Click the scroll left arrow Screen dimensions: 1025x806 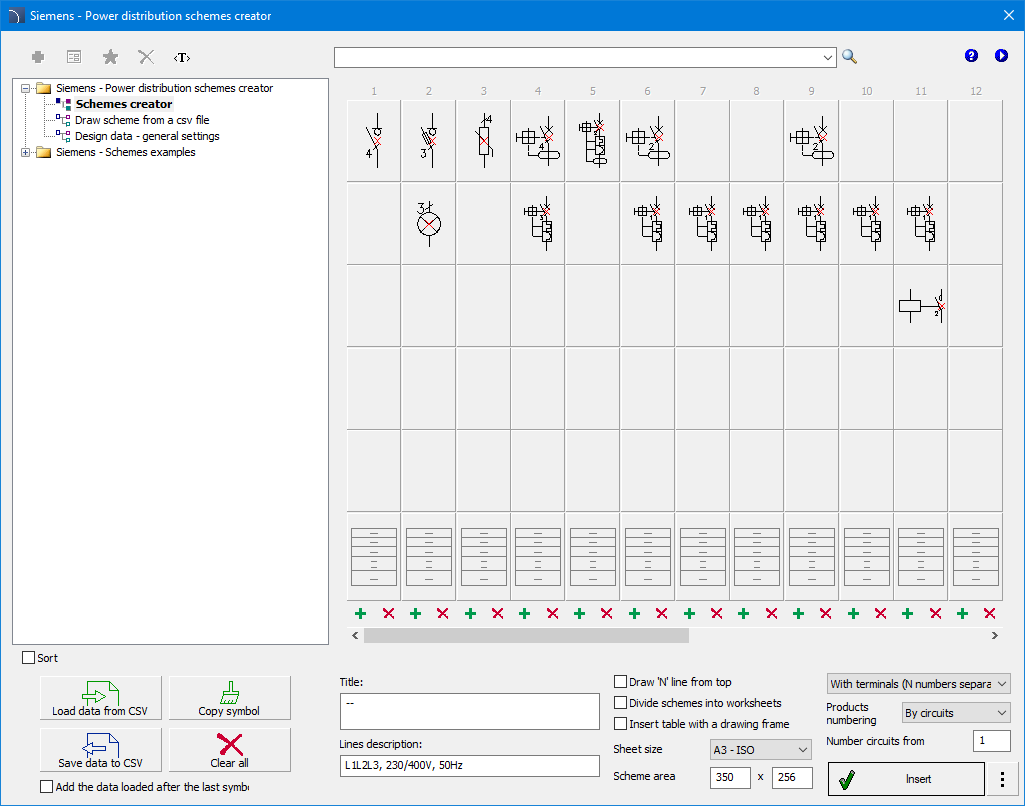(355, 635)
